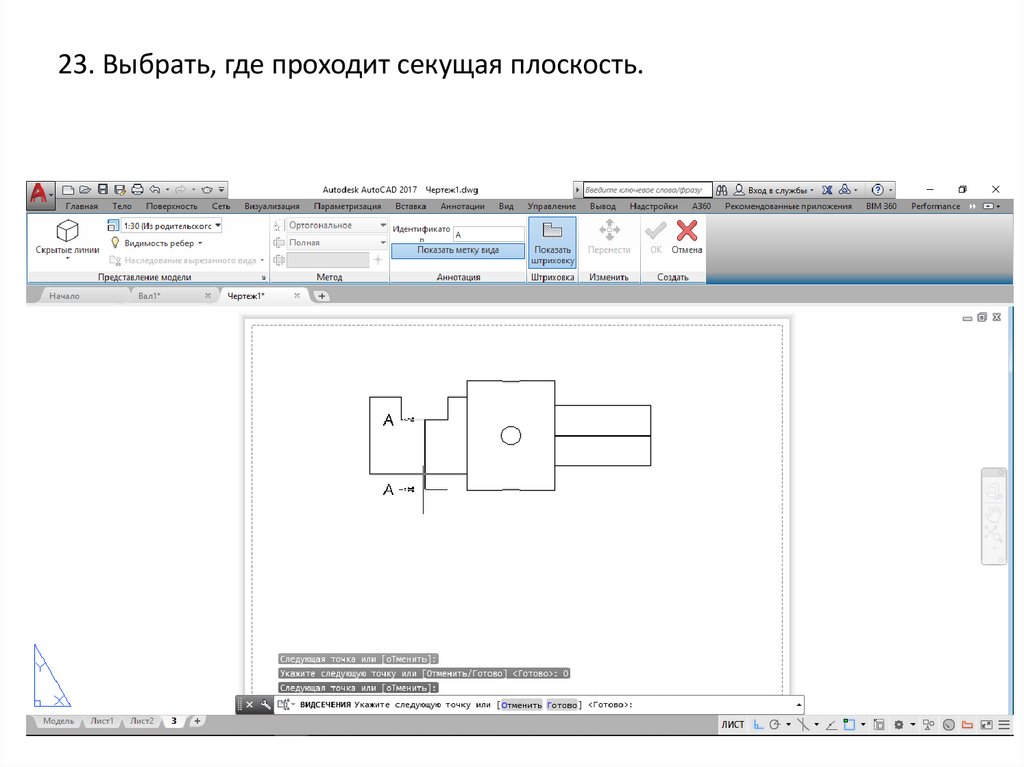Toggle the ЛИСТ paper space status button
Image resolution: width=1024 pixels, height=767 pixels.
click(x=732, y=725)
